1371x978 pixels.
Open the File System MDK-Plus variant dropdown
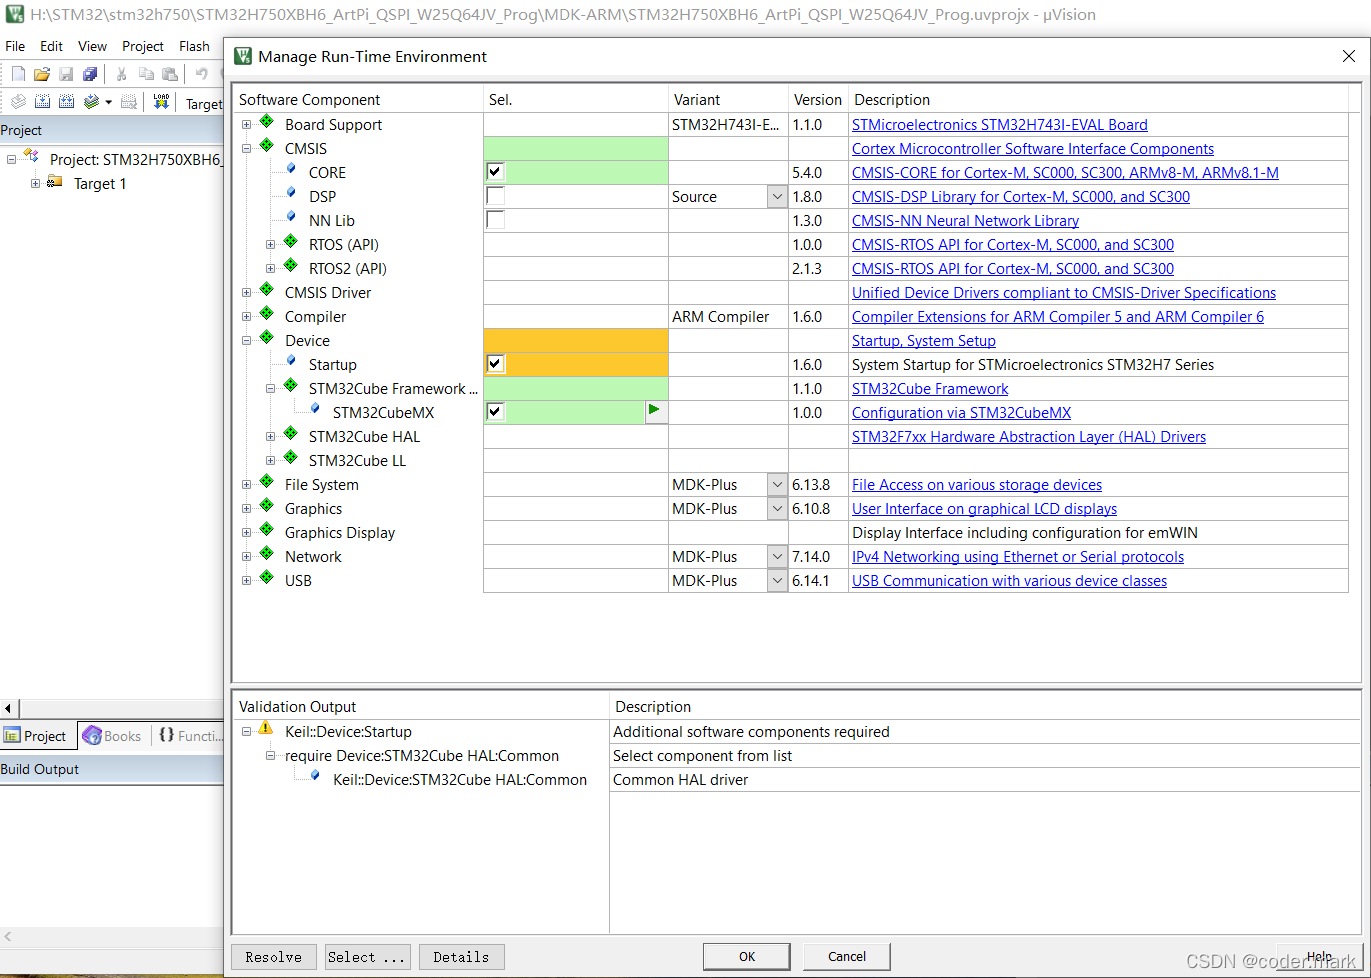pyautogui.click(x=777, y=485)
